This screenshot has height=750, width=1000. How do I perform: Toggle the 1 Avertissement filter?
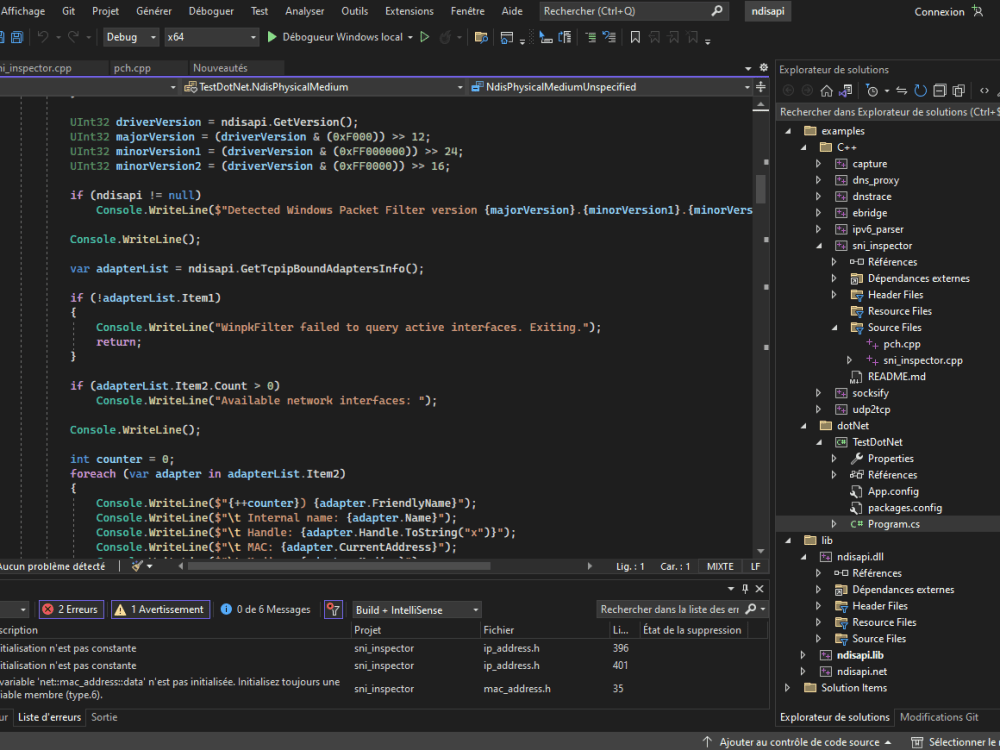pos(160,609)
